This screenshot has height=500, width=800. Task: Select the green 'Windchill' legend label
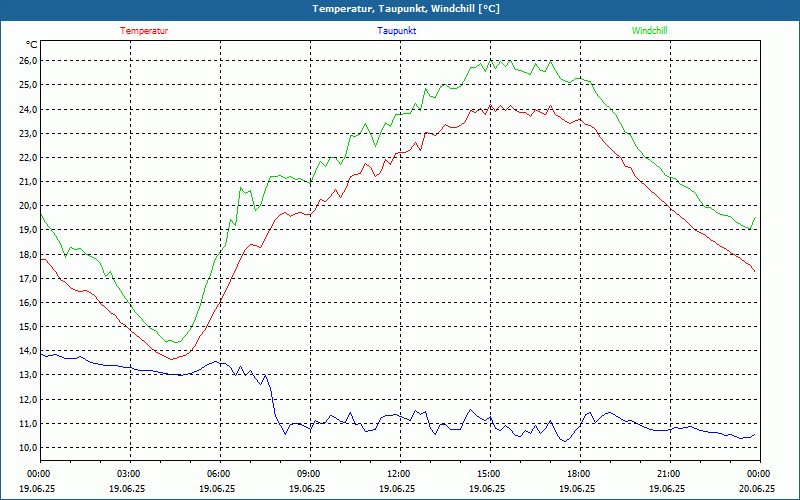(x=649, y=31)
